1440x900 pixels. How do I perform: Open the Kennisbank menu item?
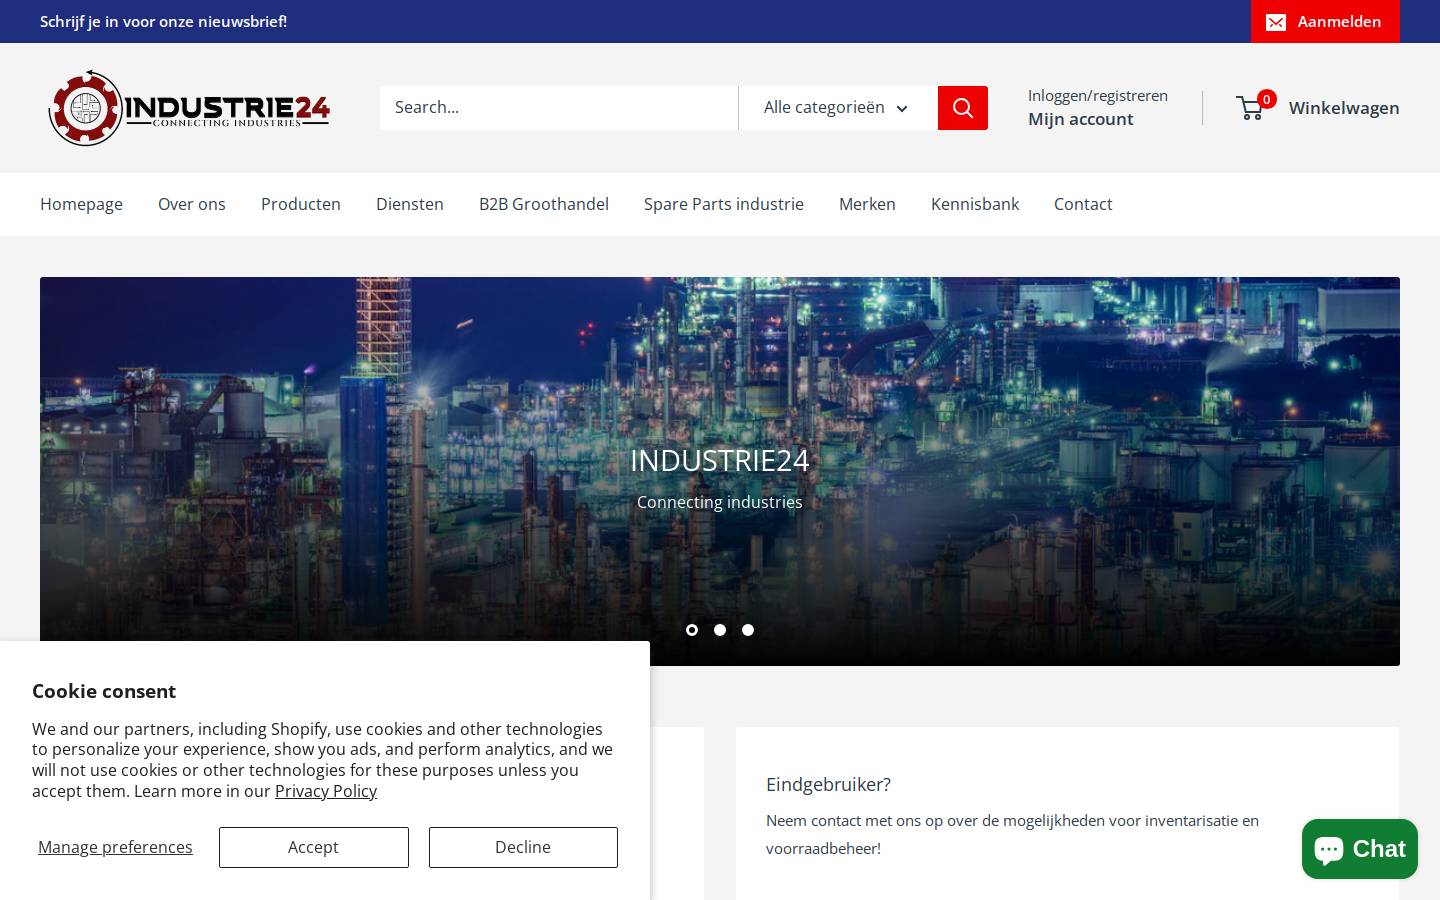click(x=975, y=204)
